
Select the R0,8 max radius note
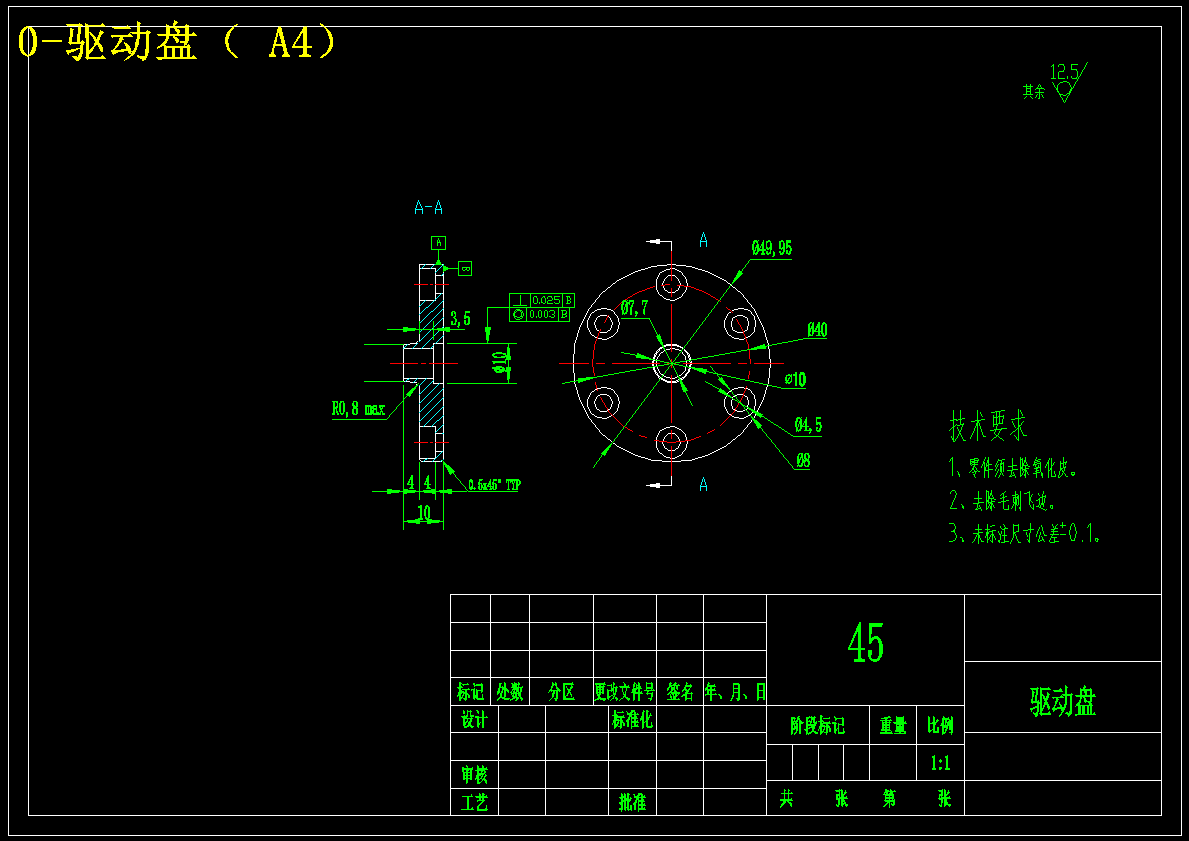coord(358,410)
